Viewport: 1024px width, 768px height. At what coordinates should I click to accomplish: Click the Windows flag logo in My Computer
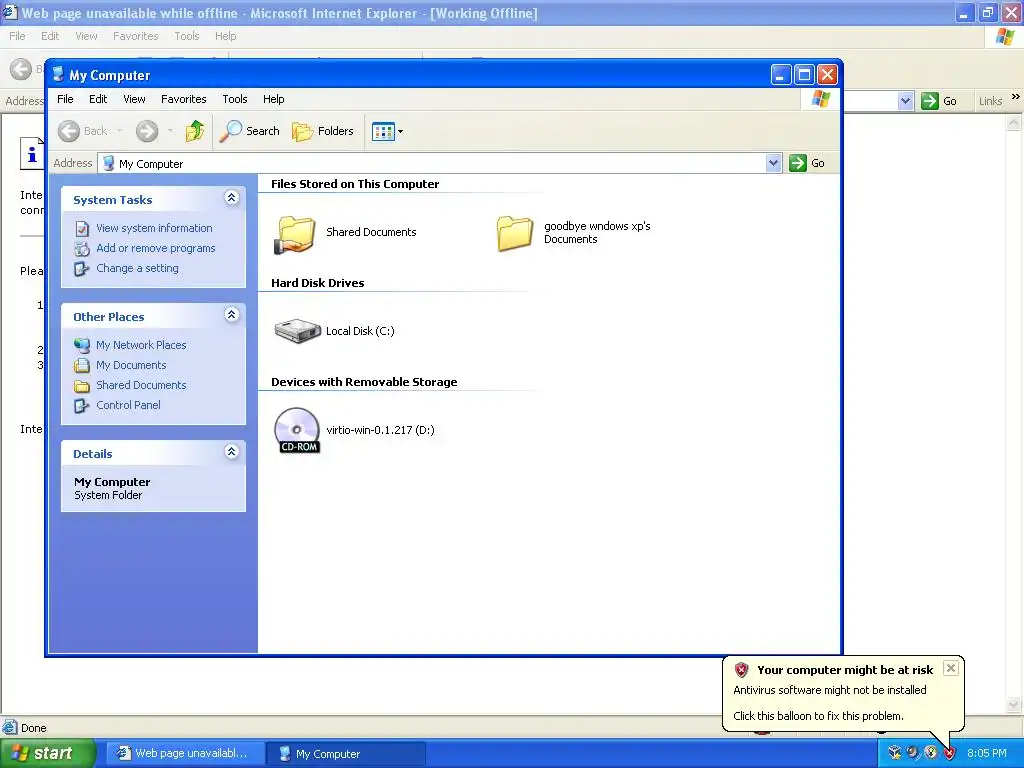820,99
